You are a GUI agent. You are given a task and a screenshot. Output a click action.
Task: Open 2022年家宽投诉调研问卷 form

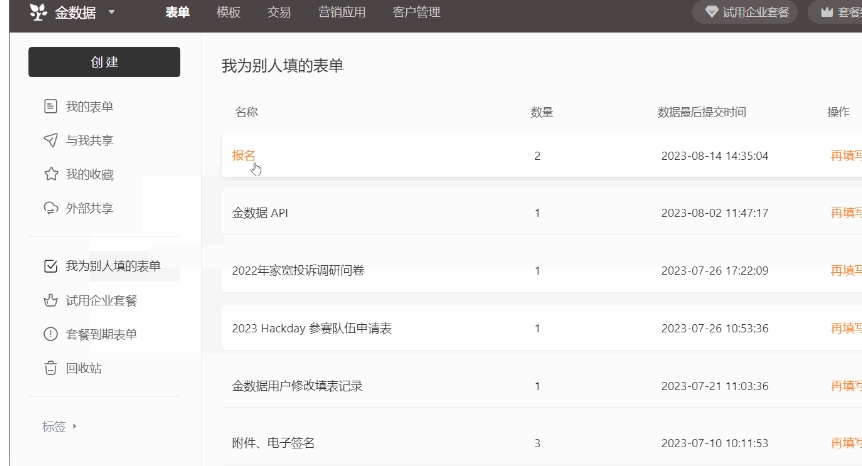(x=298, y=270)
